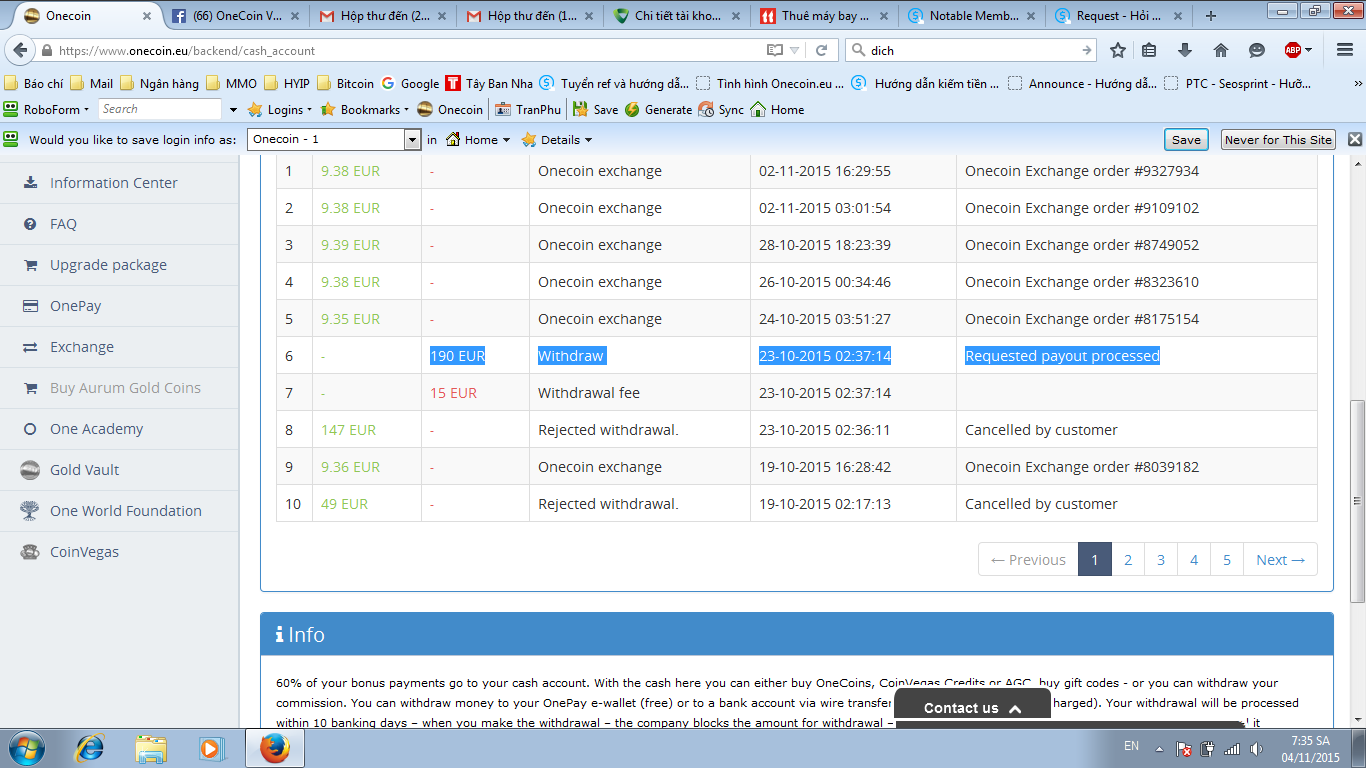Click the One Academy circle icon
This screenshot has height=768, width=1366.
tap(30, 429)
